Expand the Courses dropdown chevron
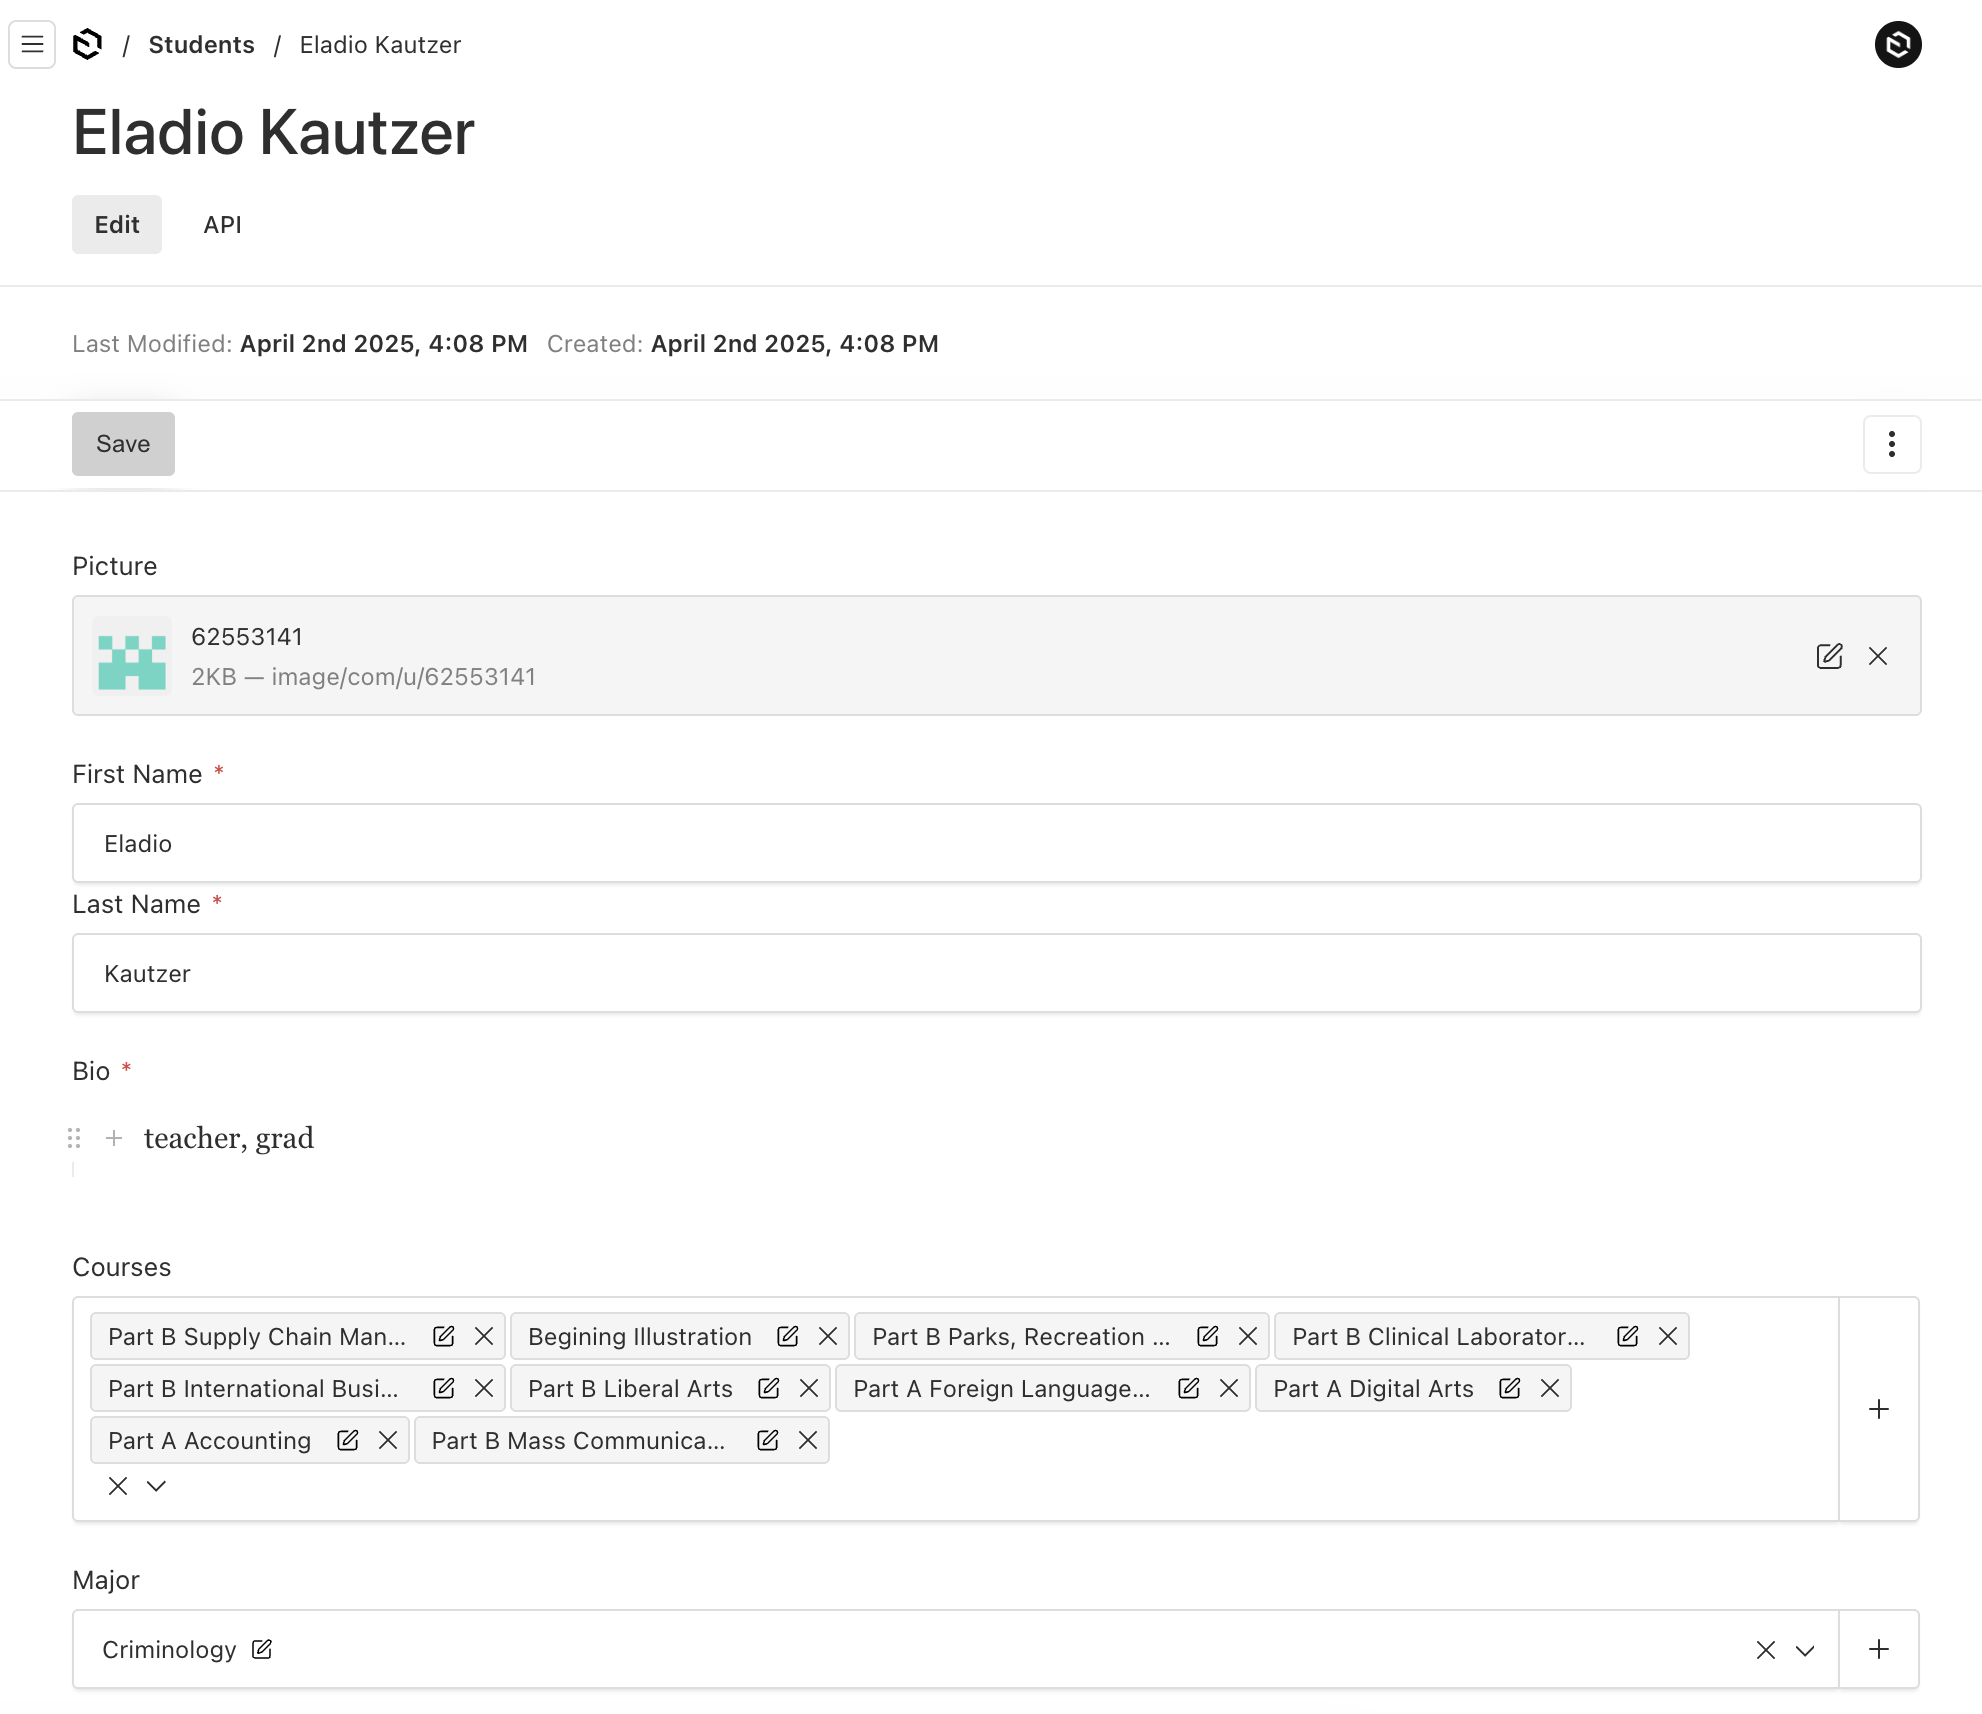Image resolution: width=1982 pixels, height=1714 pixels. 156,1487
